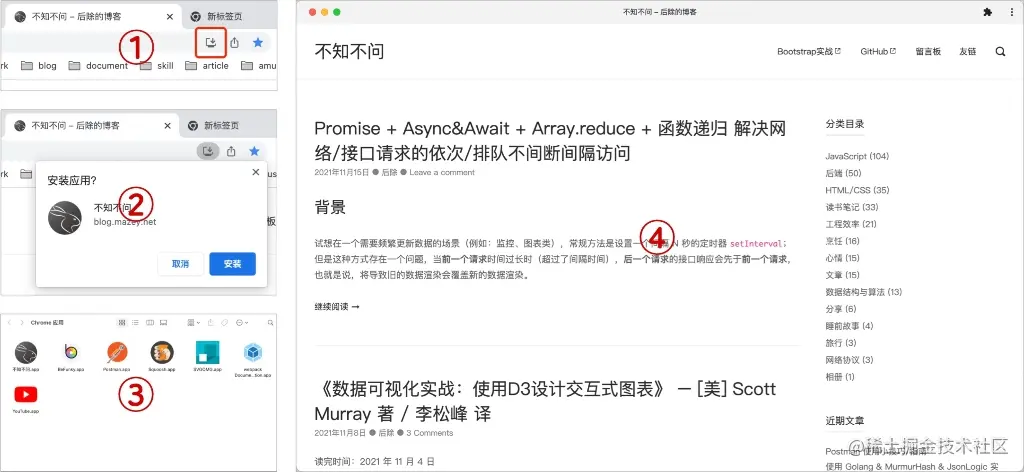Open the skill bookmark folder
This screenshot has width=1024, height=472.
[157, 65]
